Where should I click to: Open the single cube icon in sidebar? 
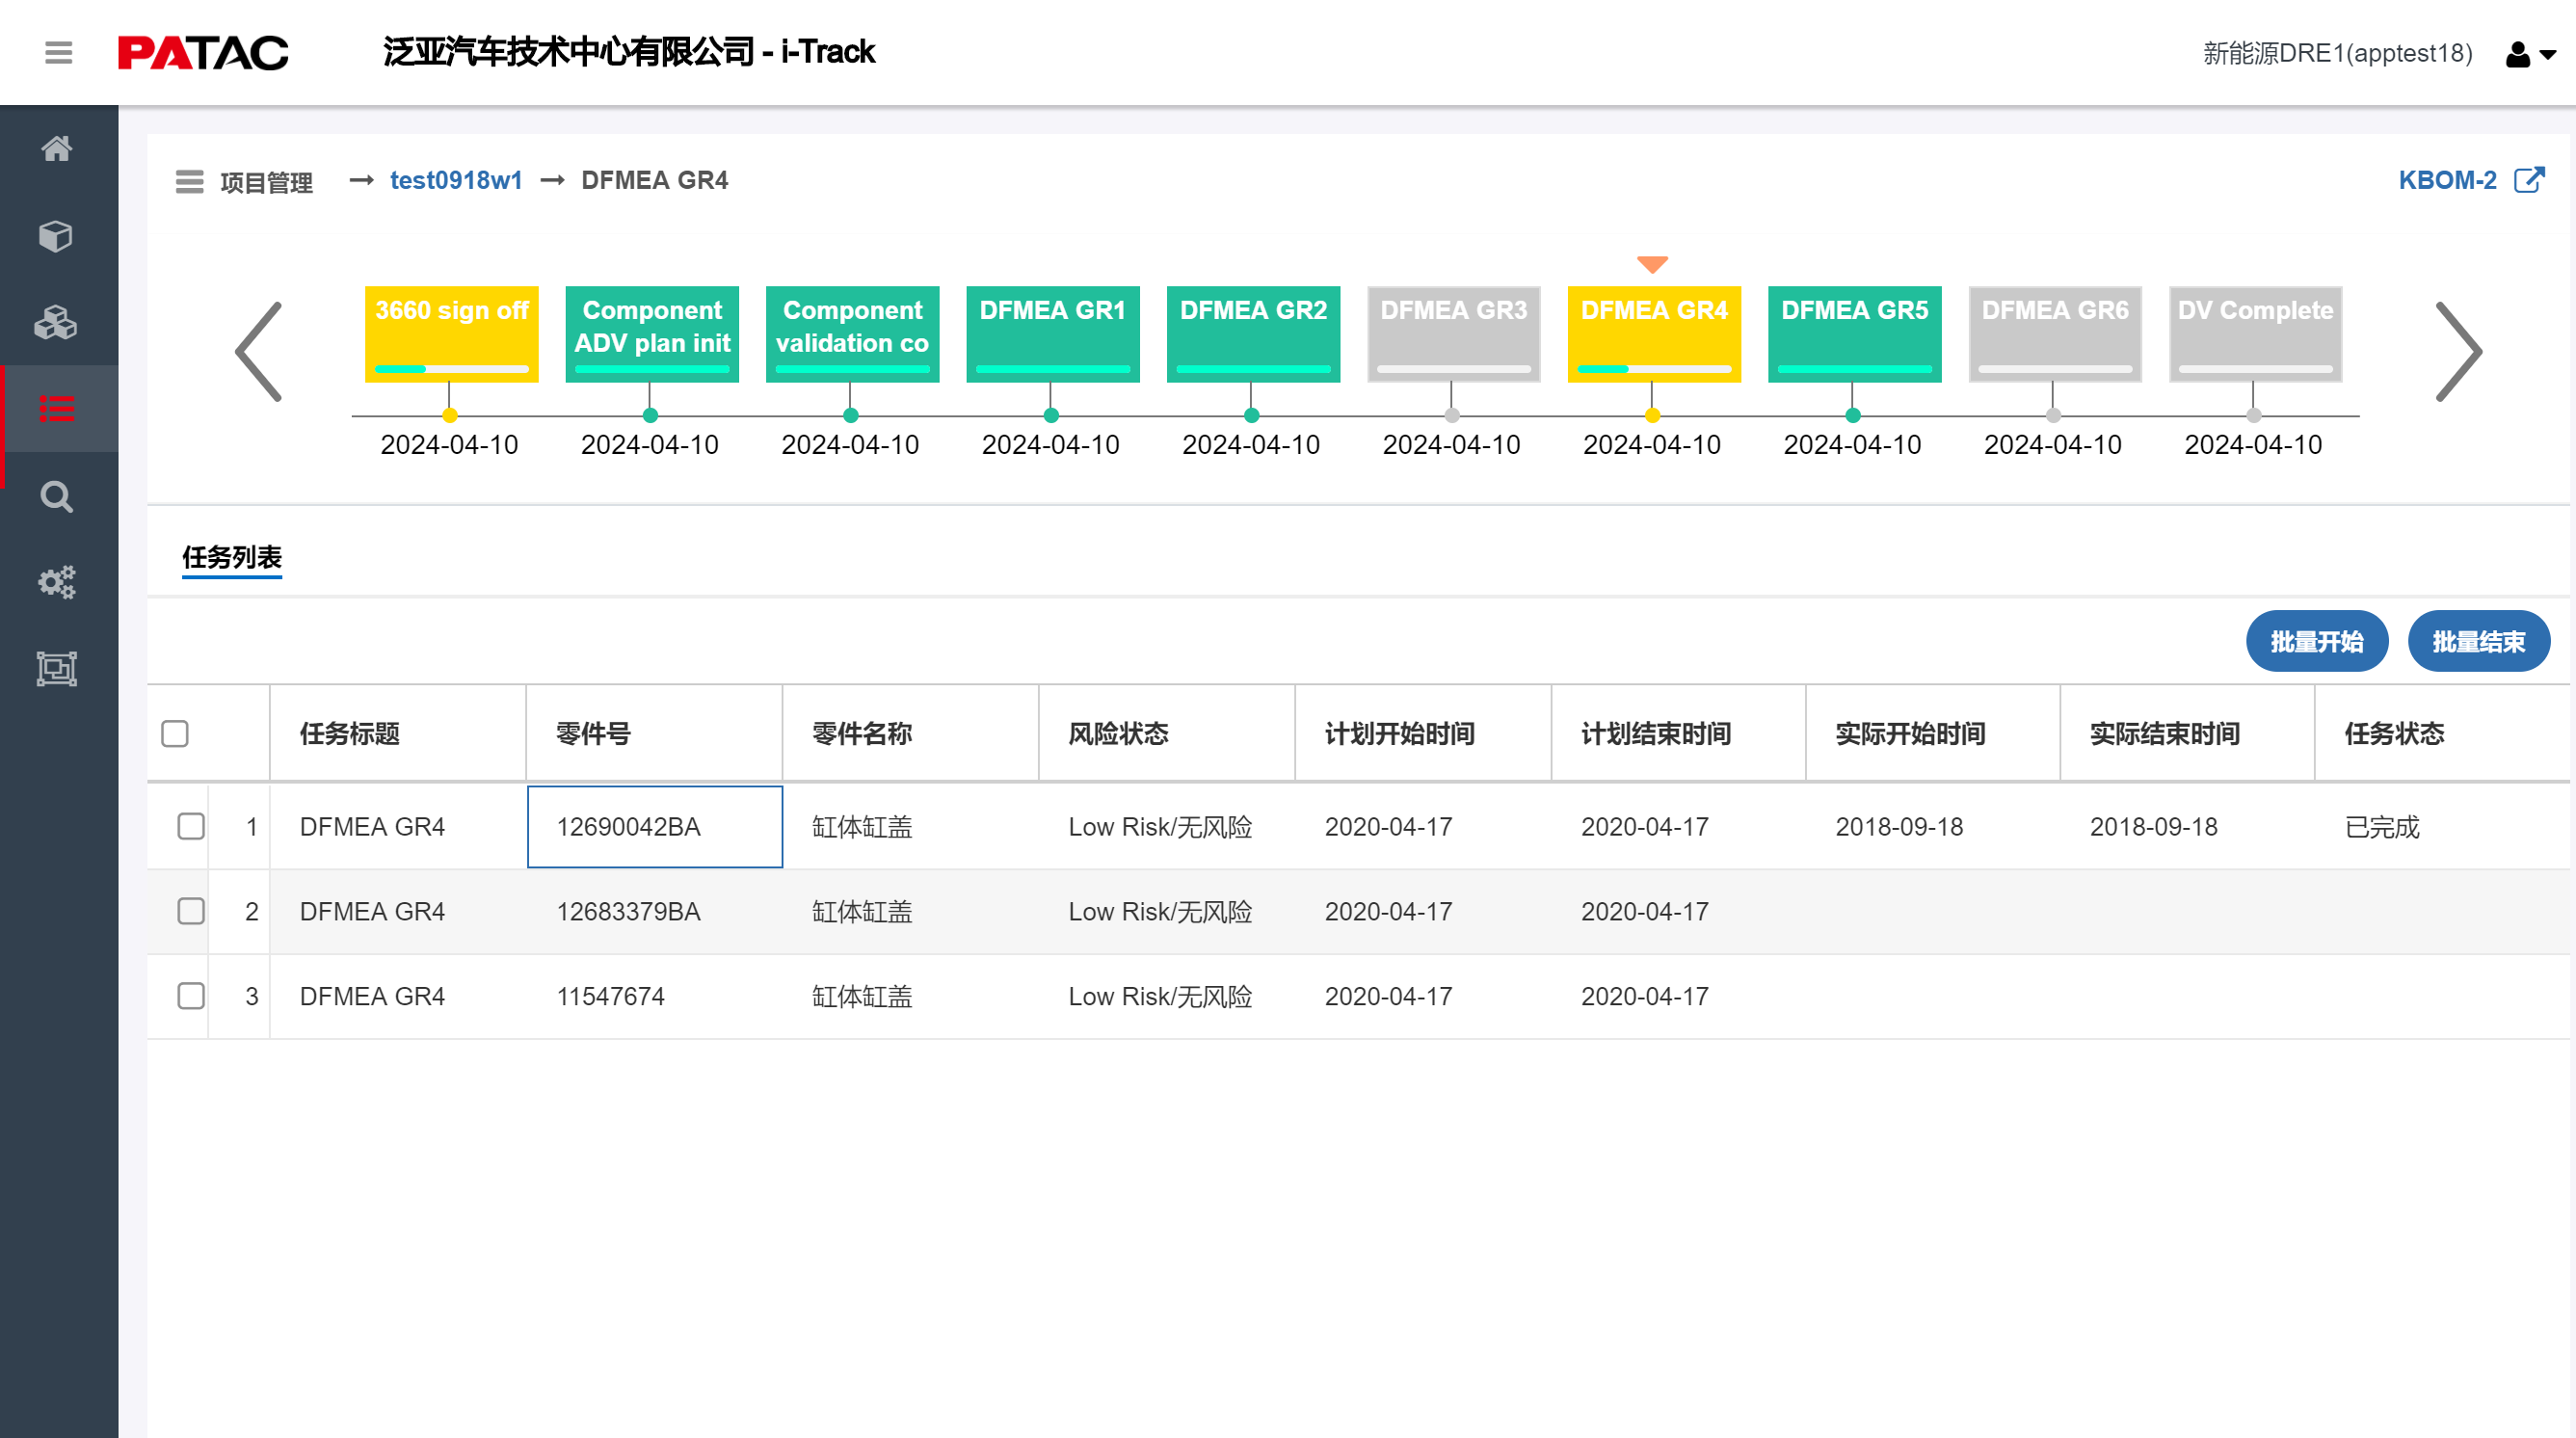pyautogui.click(x=57, y=236)
